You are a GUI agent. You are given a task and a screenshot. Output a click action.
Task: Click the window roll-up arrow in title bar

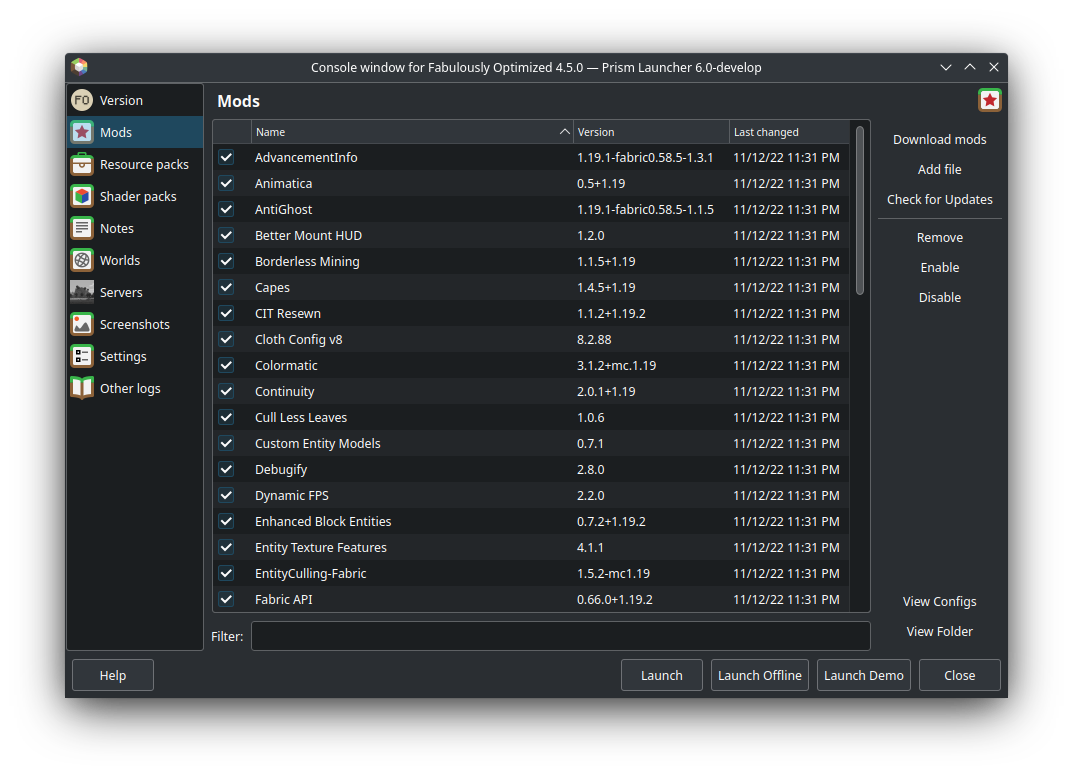point(970,67)
